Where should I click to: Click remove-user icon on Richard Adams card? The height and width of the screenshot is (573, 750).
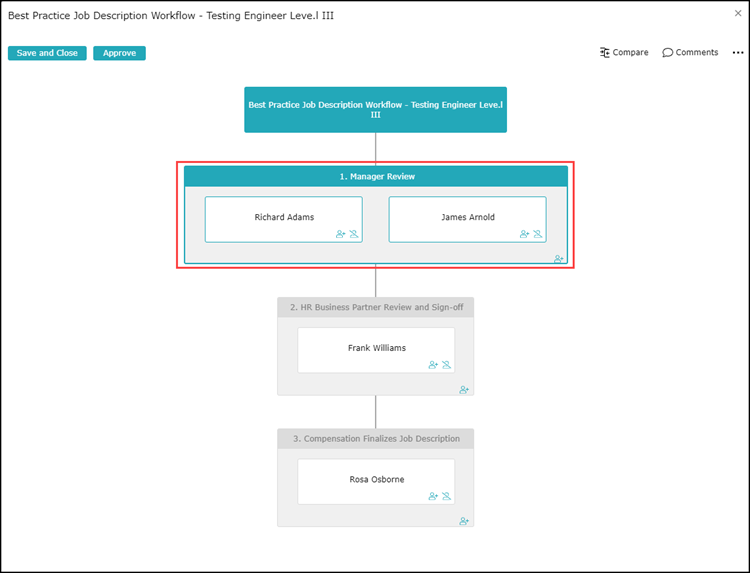point(354,234)
